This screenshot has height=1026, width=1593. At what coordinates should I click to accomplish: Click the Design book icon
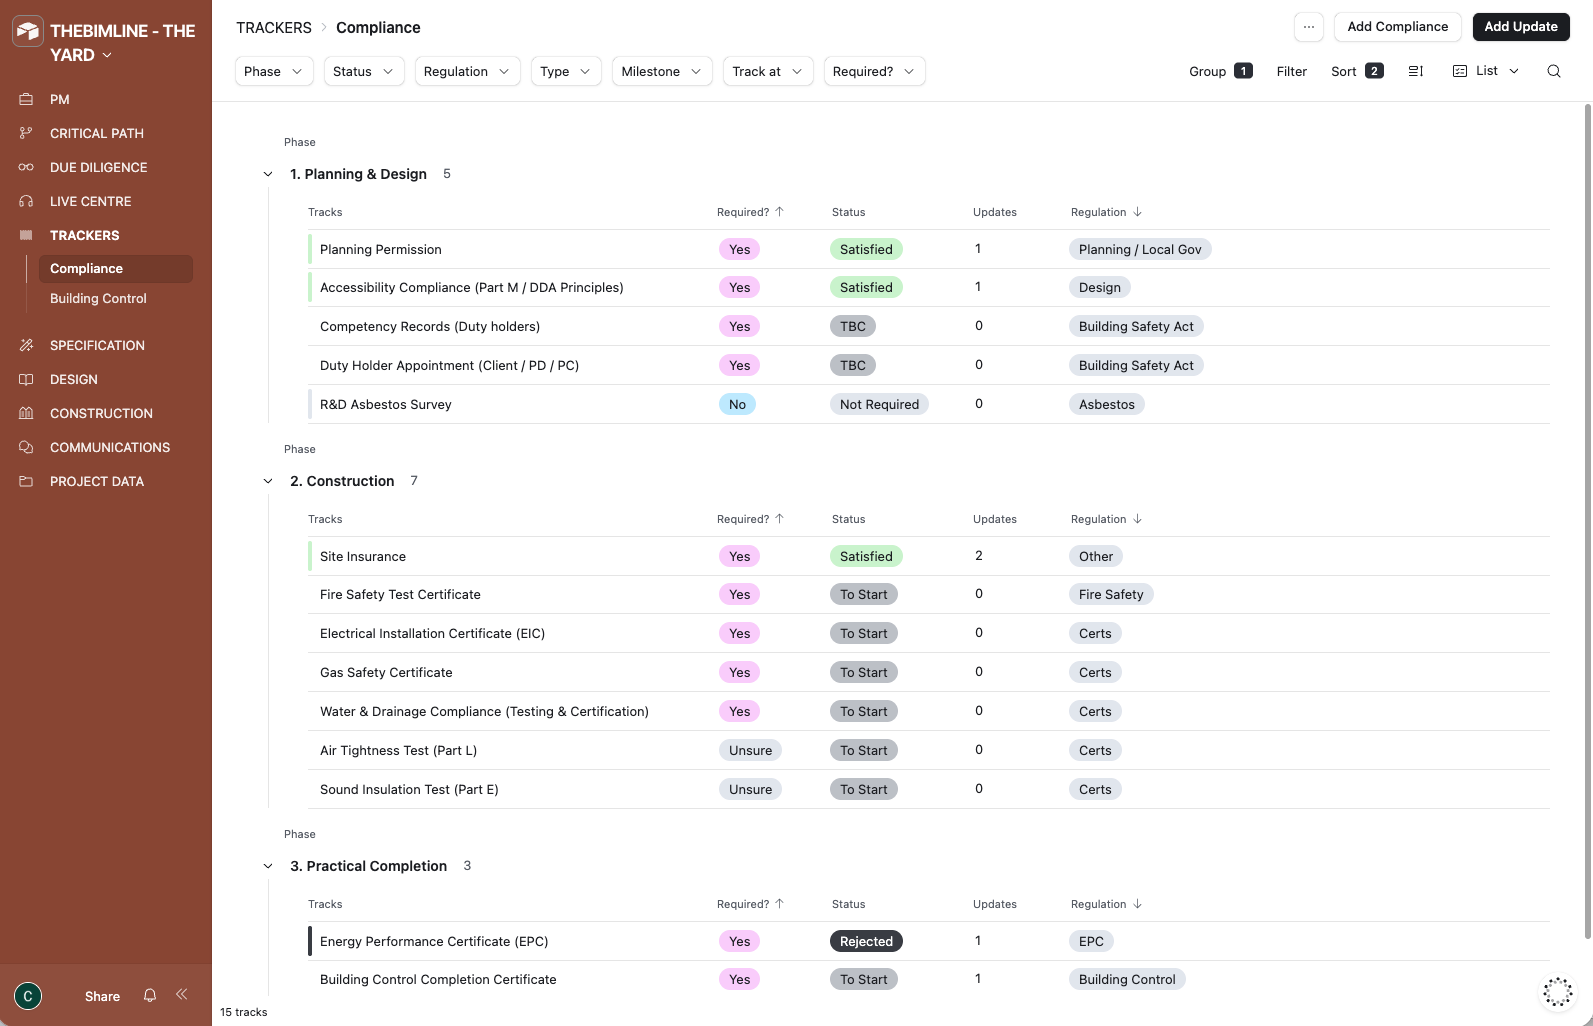tap(26, 379)
